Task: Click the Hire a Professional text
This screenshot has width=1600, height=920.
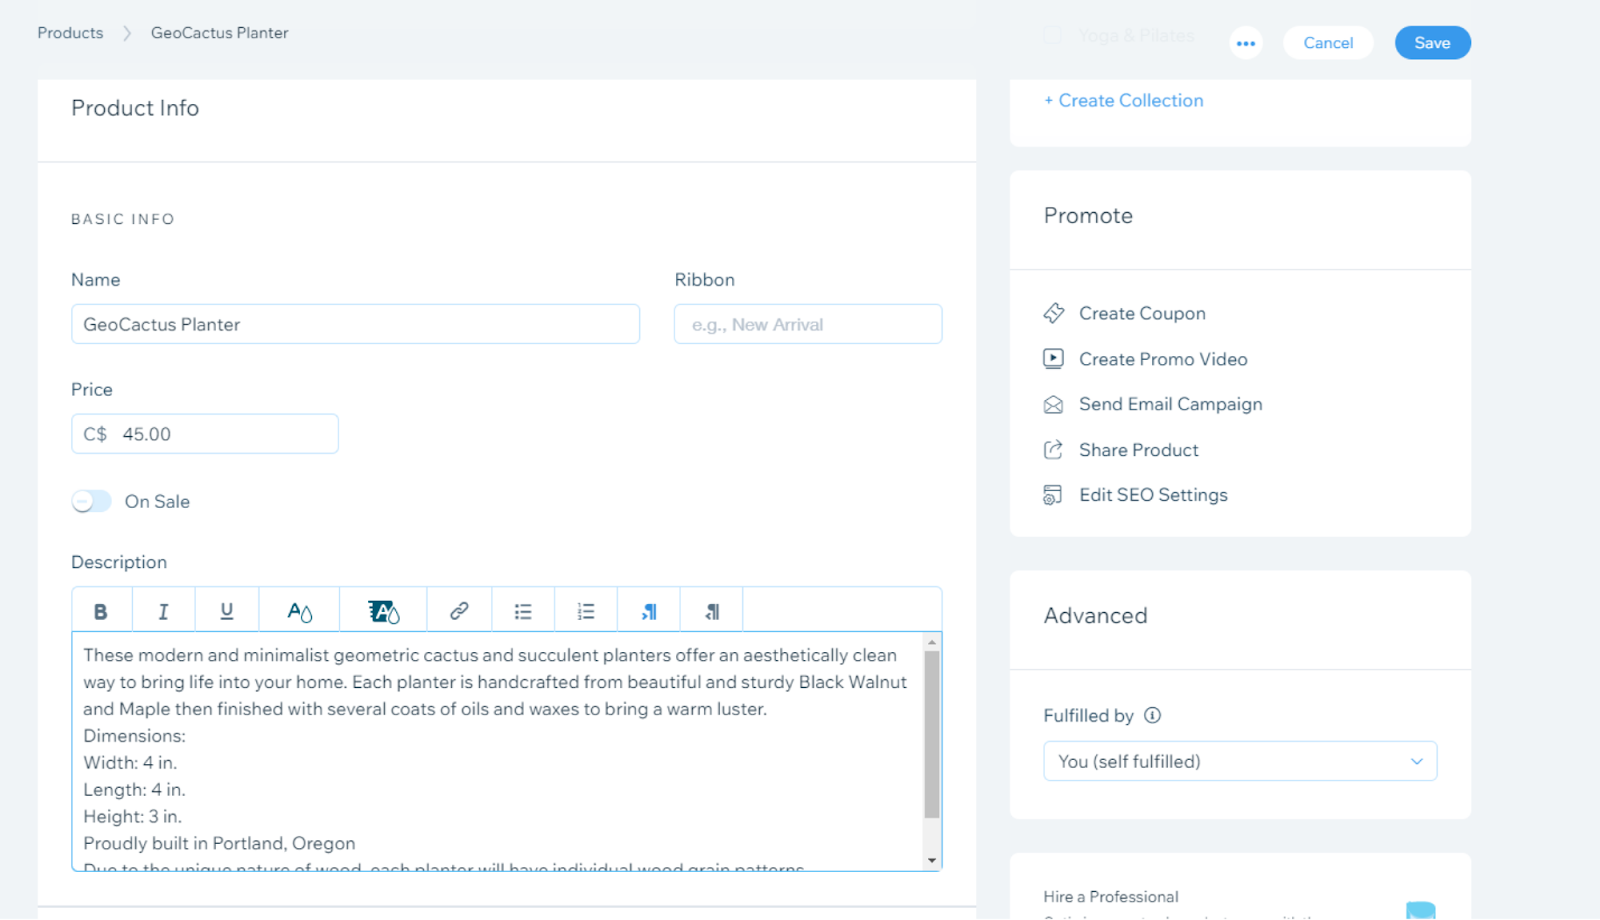Action: pos(1110,897)
